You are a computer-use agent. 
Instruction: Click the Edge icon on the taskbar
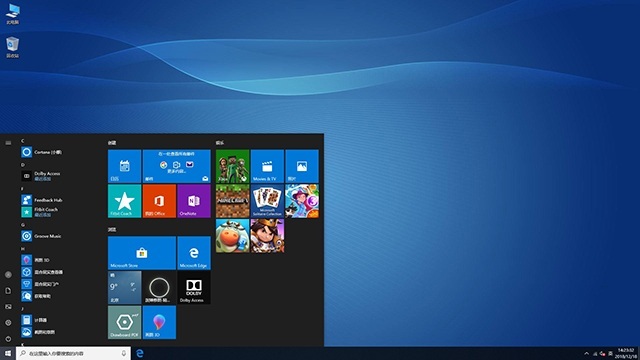pos(140,353)
